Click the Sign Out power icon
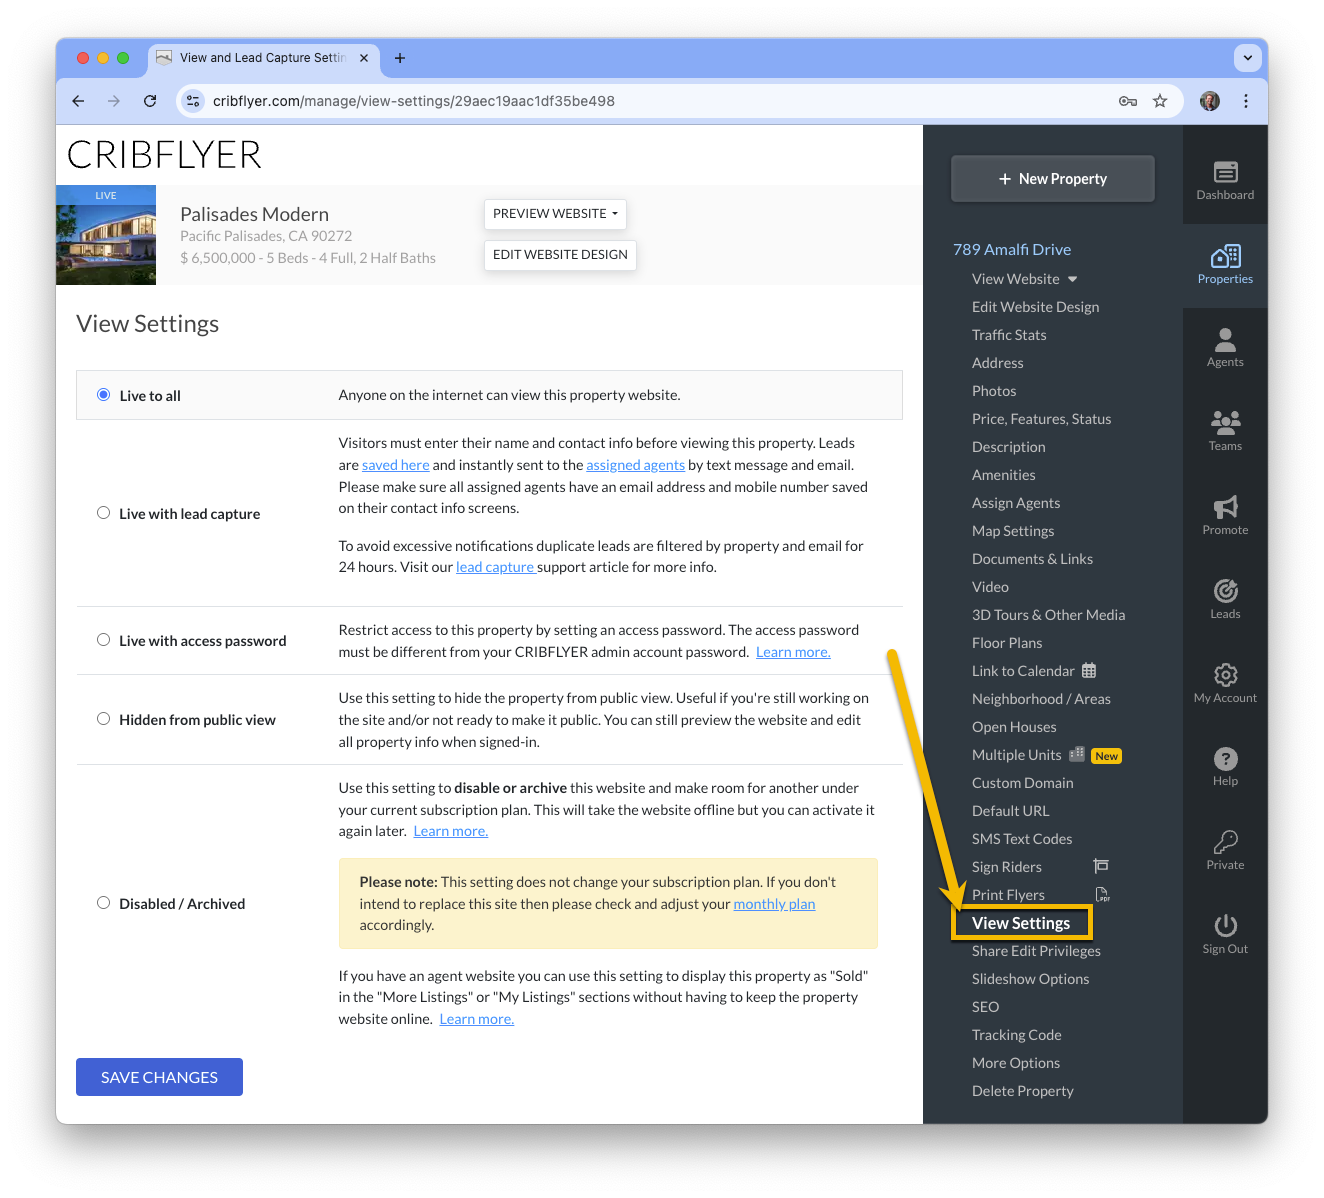This screenshot has height=1198, width=1324. [1225, 926]
